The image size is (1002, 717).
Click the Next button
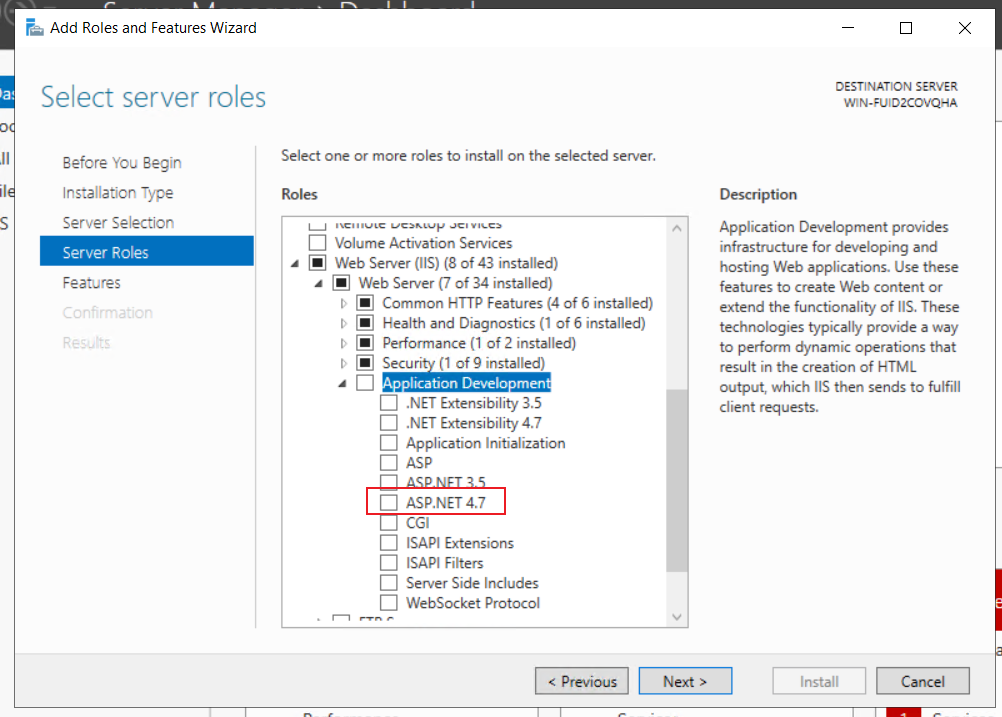(685, 681)
